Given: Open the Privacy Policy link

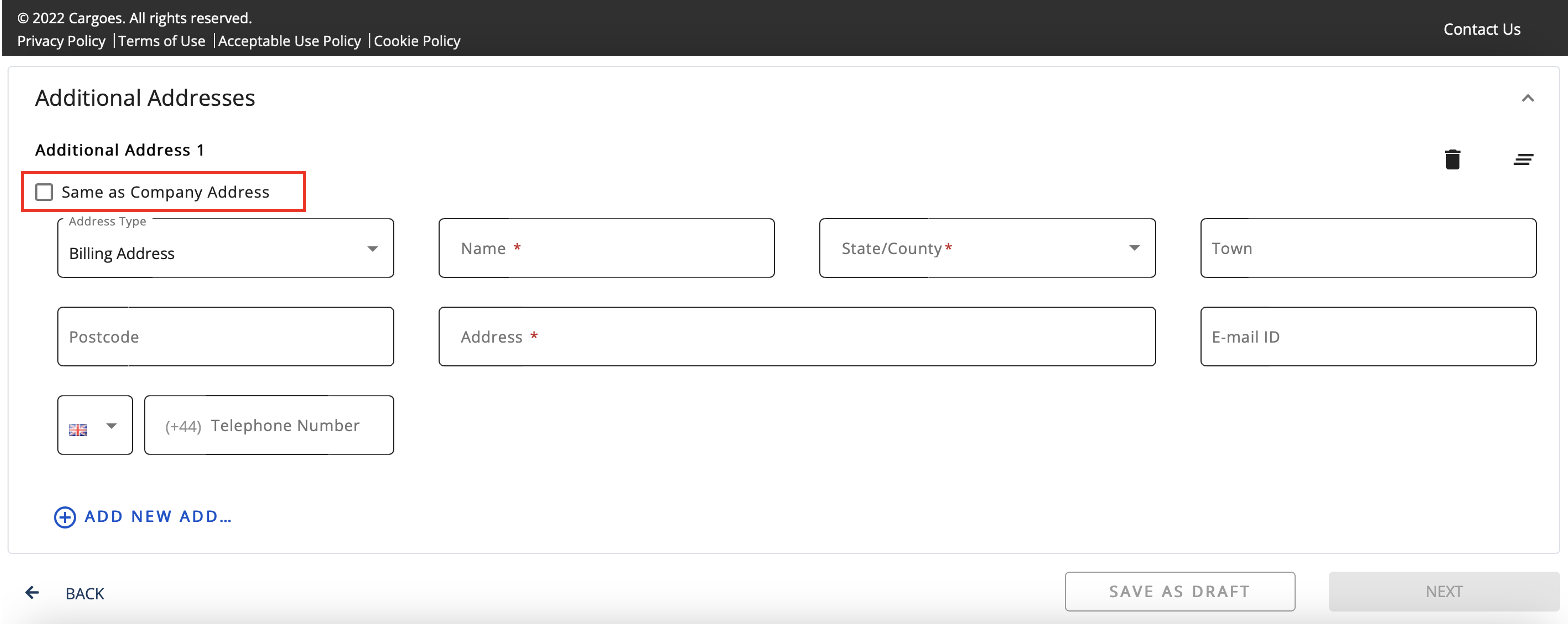Looking at the screenshot, I should pos(61,41).
